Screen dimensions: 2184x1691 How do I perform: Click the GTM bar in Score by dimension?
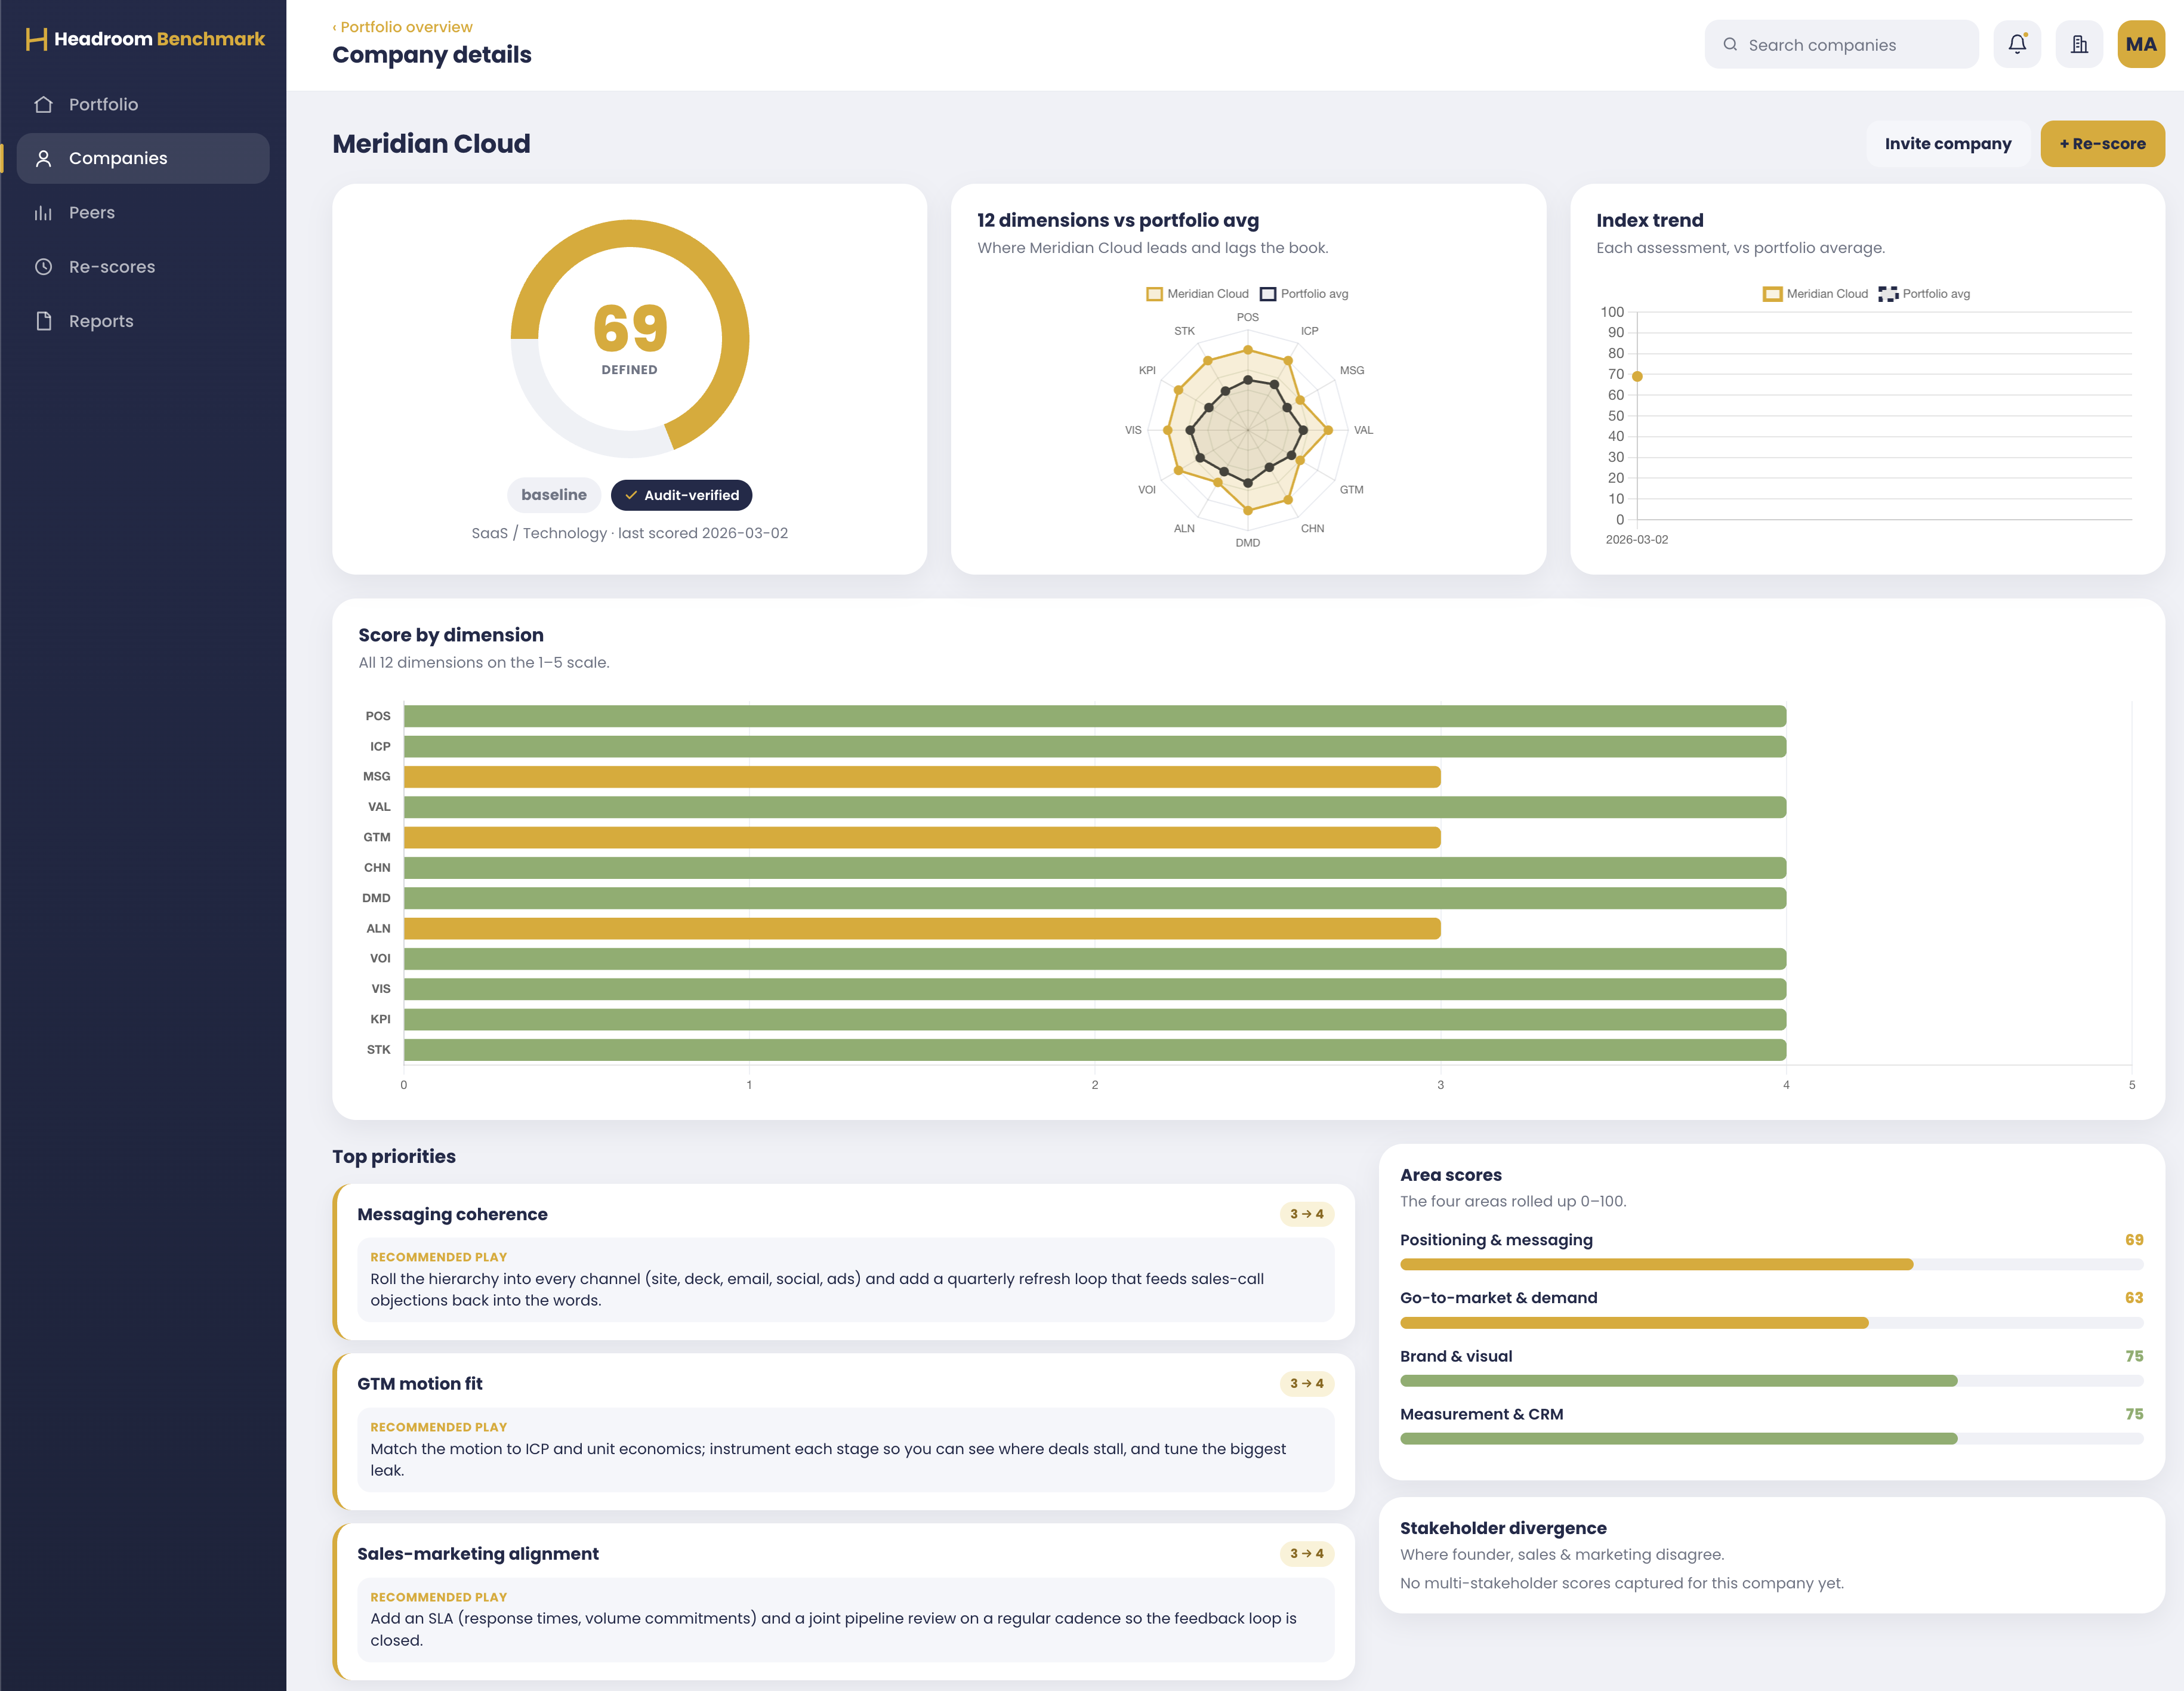coord(922,837)
